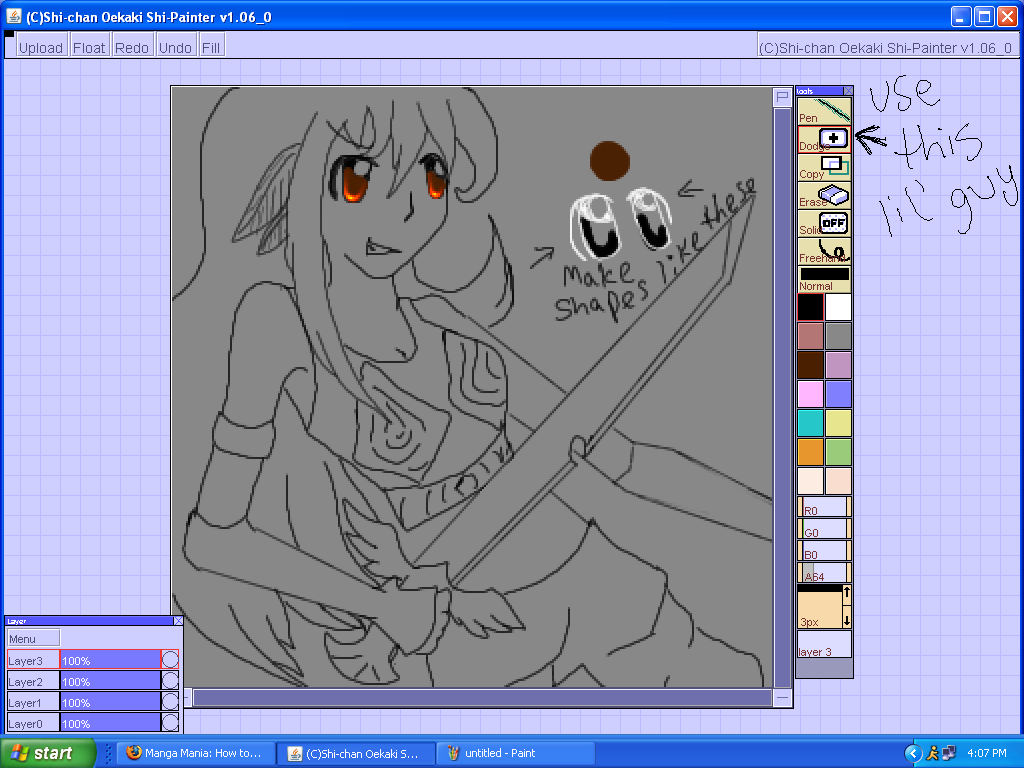Choose the Freehand drawing mode
The height and width of the screenshot is (768, 1024).
(x=824, y=251)
